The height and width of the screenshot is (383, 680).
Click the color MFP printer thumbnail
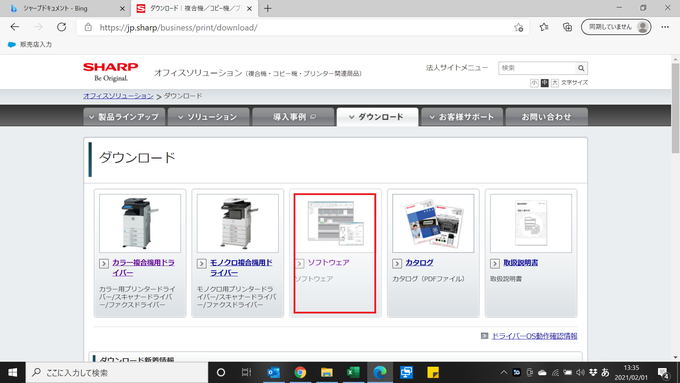[x=140, y=223]
